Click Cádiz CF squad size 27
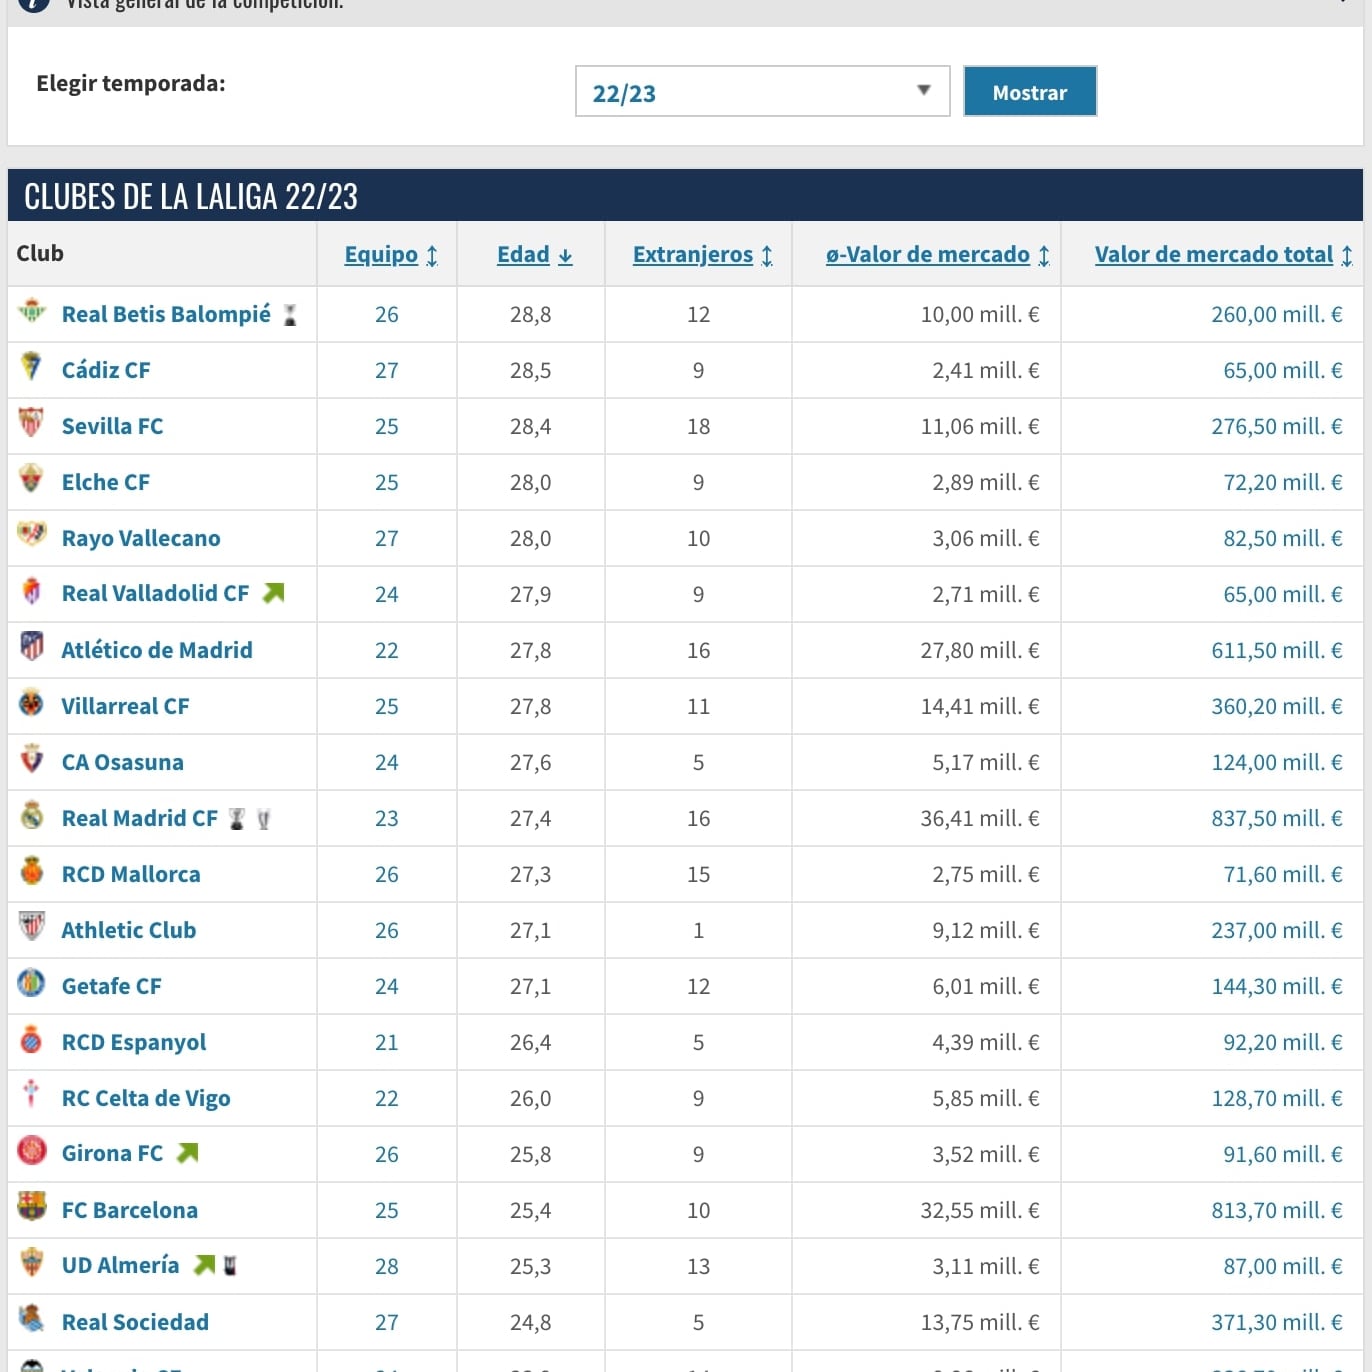 (x=387, y=371)
